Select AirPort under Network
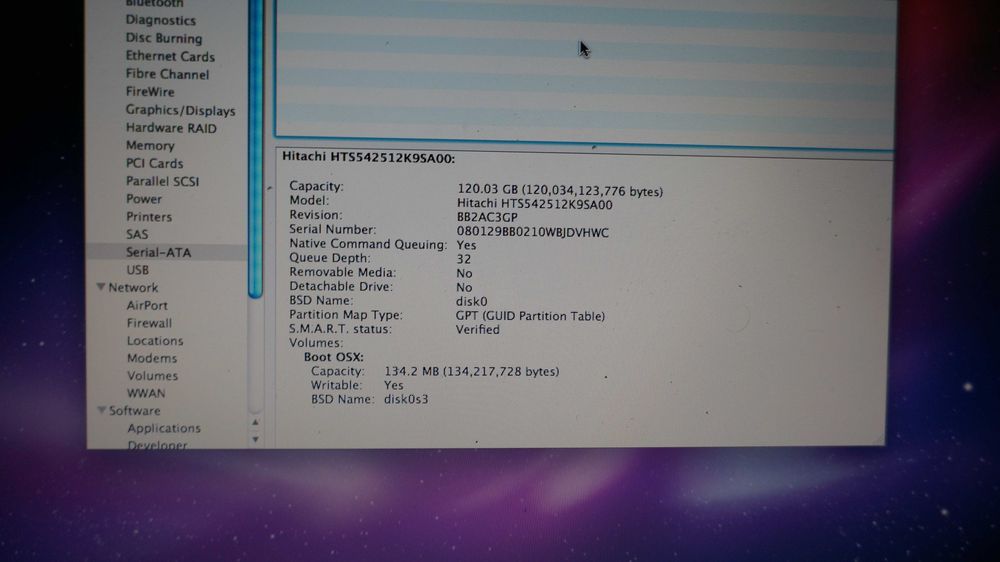 [x=147, y=306]
